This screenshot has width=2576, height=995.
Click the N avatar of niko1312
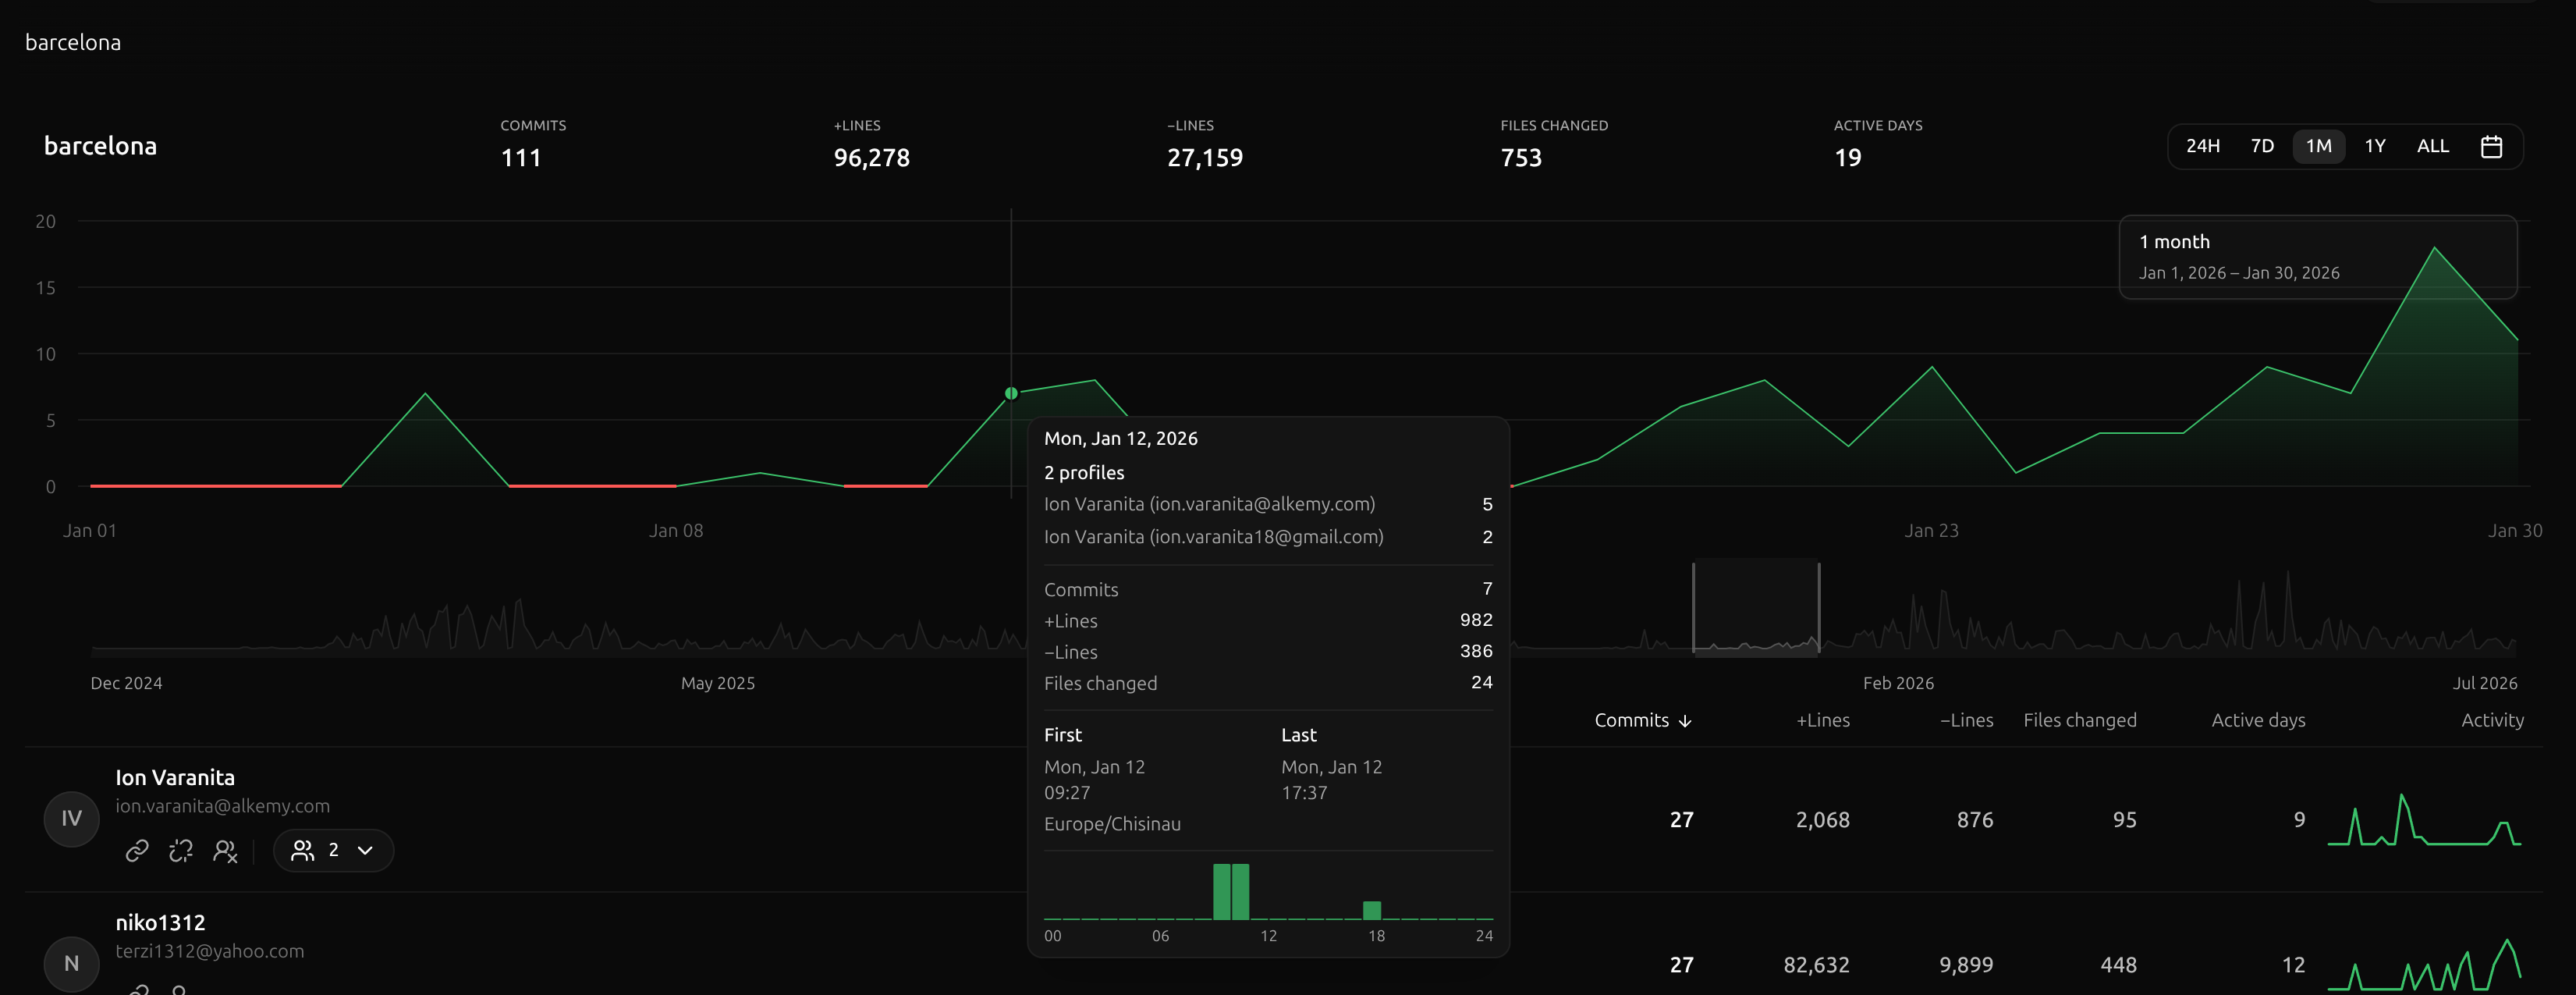point(71,964)
